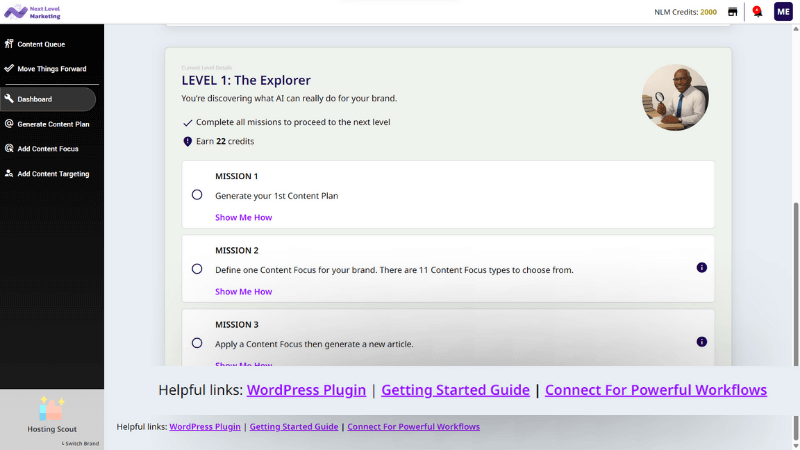This screenshot has height=450, width=800.
Task: Open the large Getting Started Guide link
Action: click(455, 390)
